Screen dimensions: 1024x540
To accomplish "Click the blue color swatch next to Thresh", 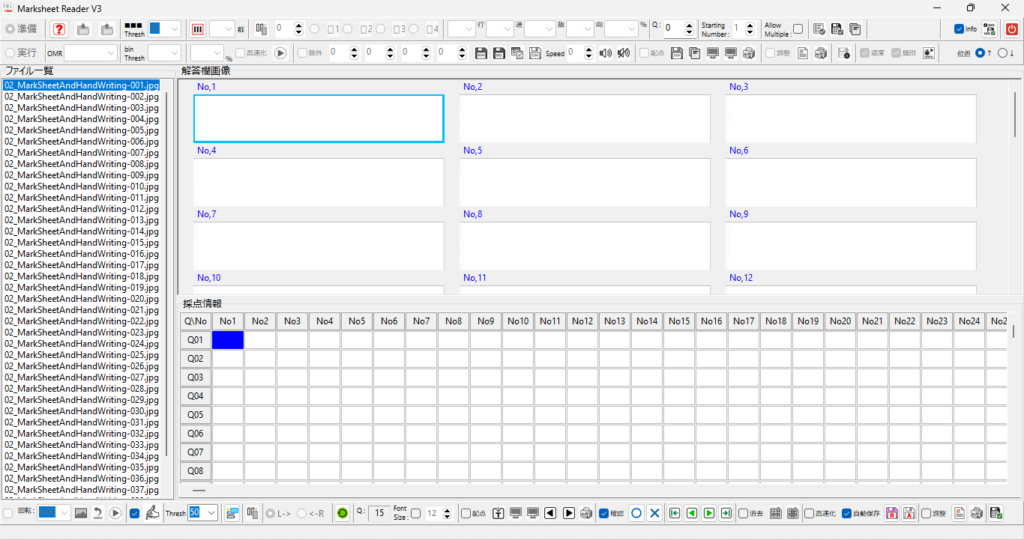I will tap(156, 29).
